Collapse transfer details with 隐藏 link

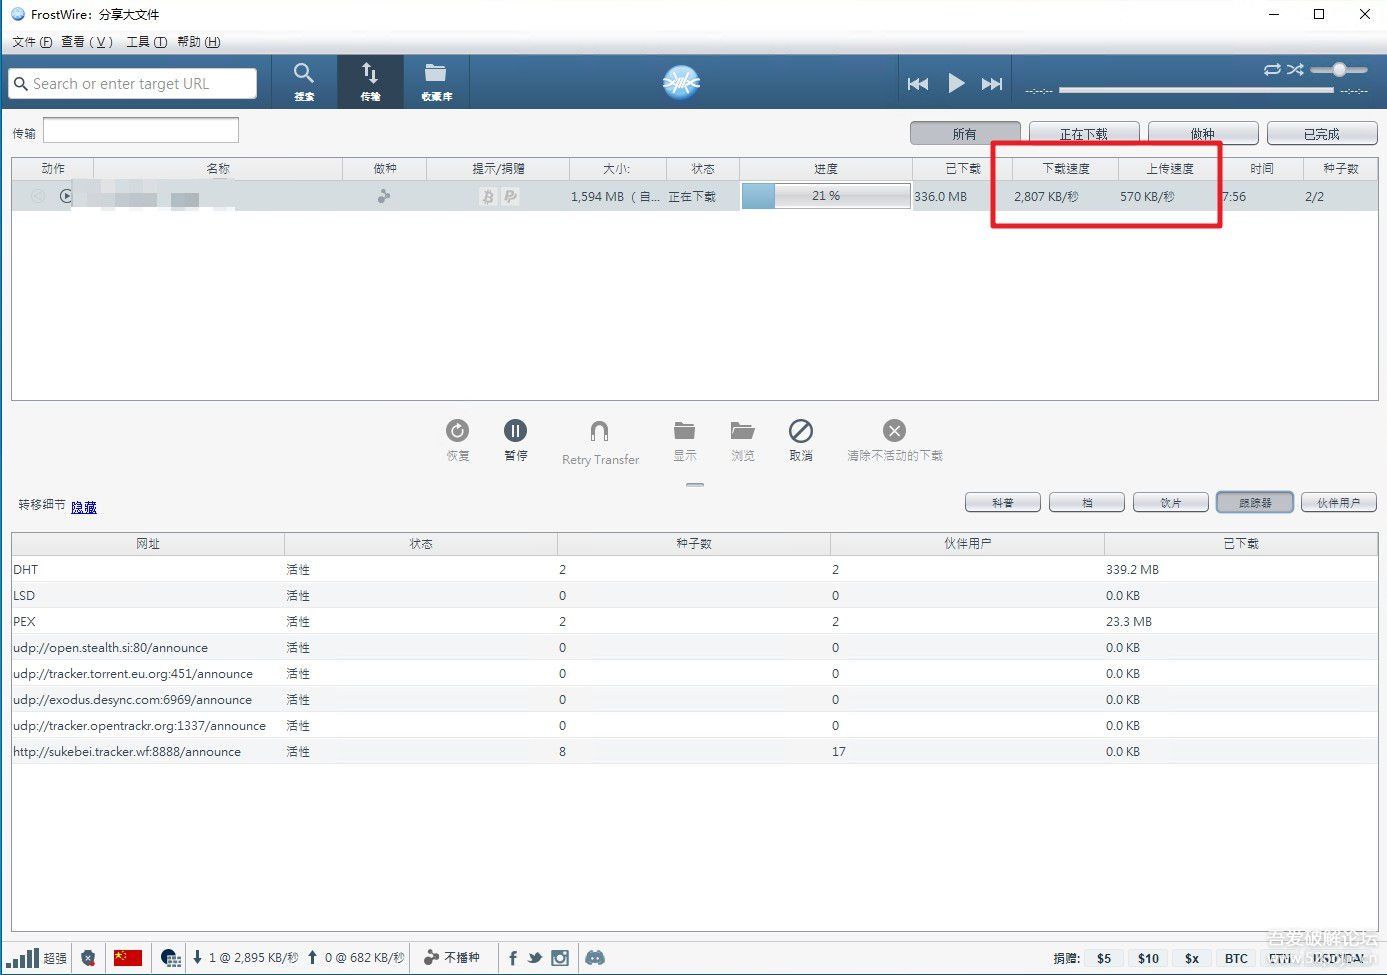84,507
